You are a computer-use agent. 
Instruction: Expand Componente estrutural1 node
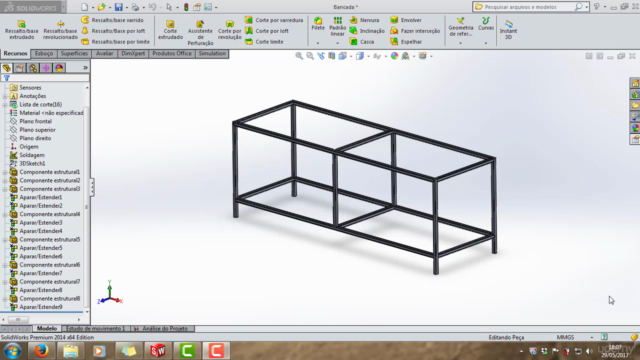5,172
